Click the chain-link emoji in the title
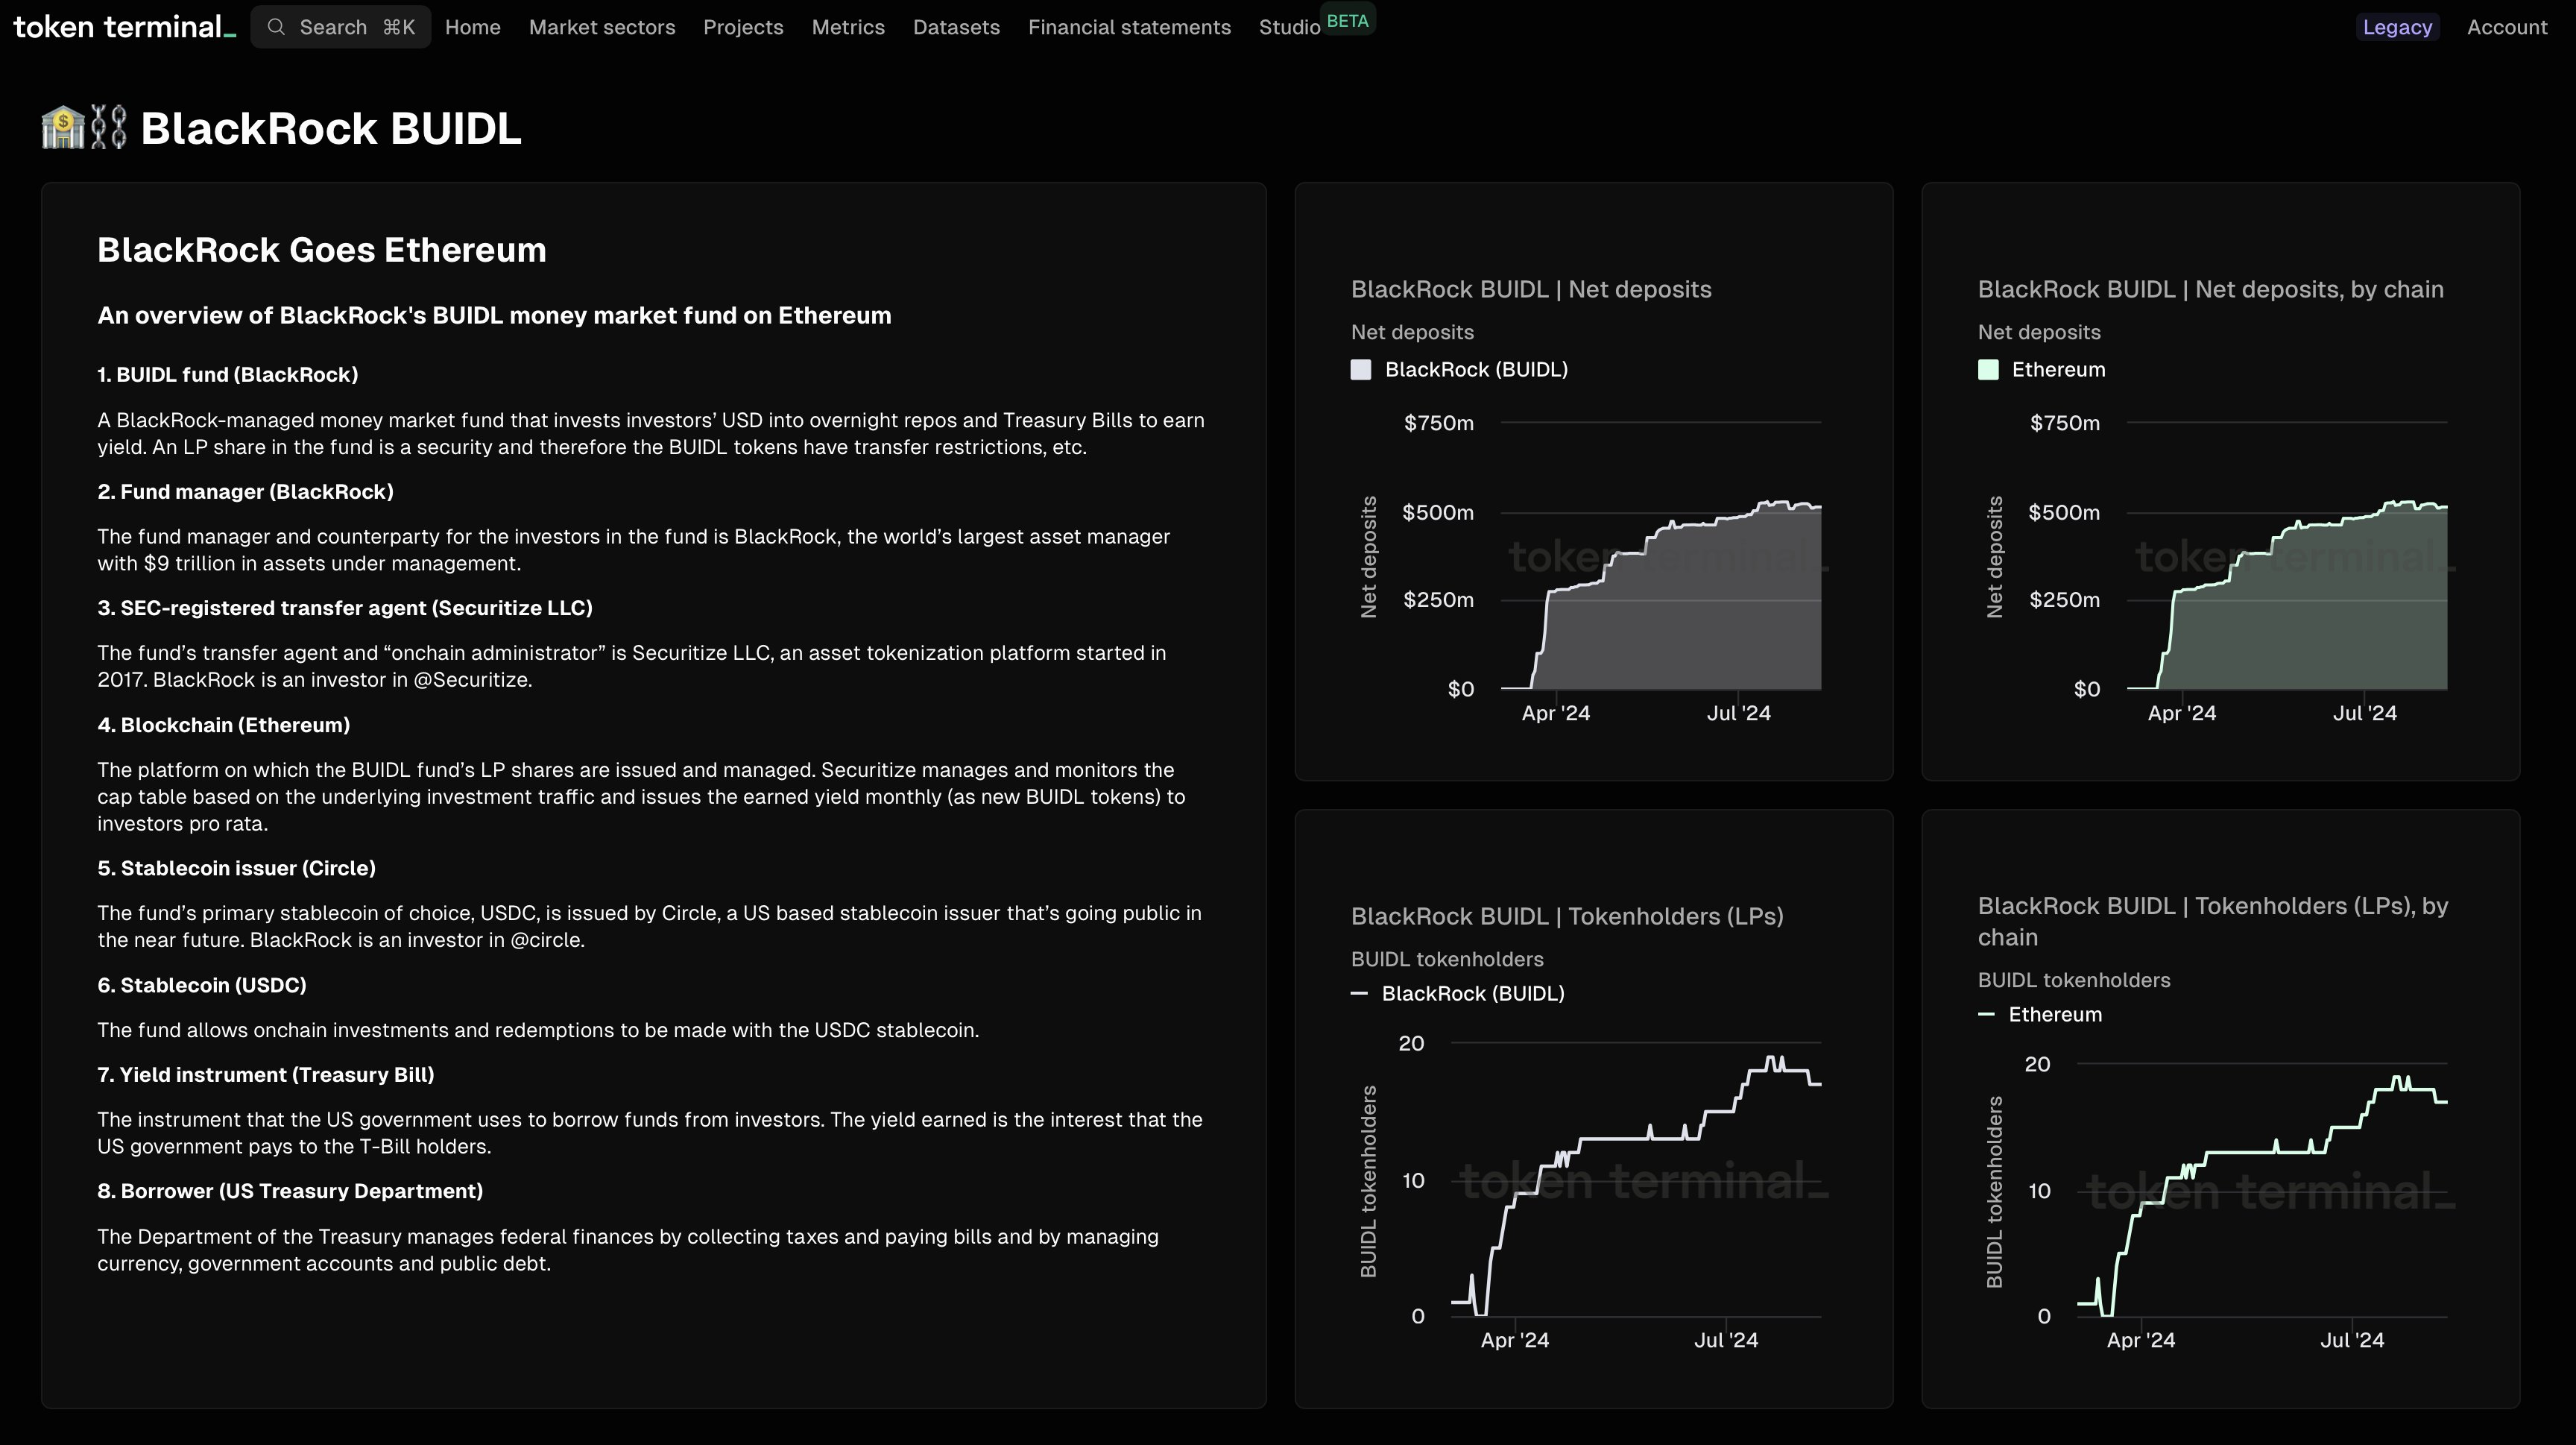This screenshot has height=1445, width=2576. pos(108,128)
